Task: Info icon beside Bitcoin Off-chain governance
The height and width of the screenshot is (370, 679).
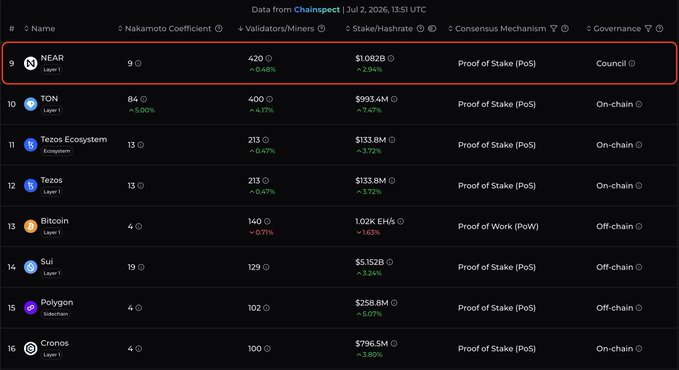Action: point(639,226)
